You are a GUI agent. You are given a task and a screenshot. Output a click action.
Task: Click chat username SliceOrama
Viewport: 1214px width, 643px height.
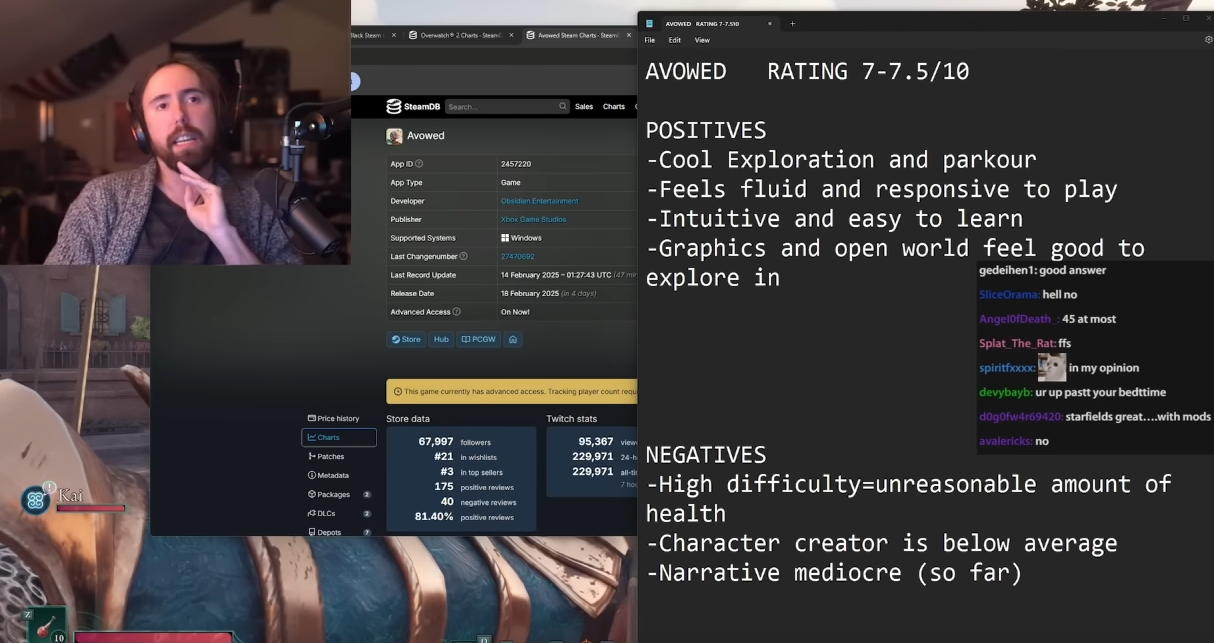1008,295
